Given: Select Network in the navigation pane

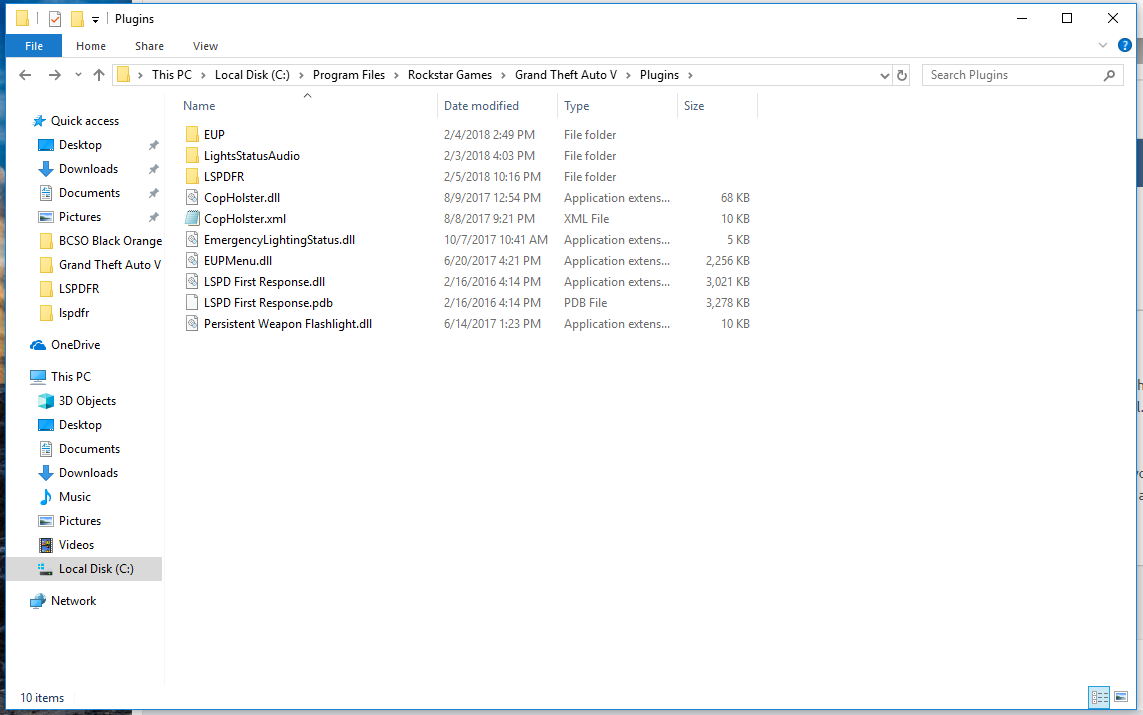Looking at the screenshot, I should pyautogui.click(x=73, y=601).
